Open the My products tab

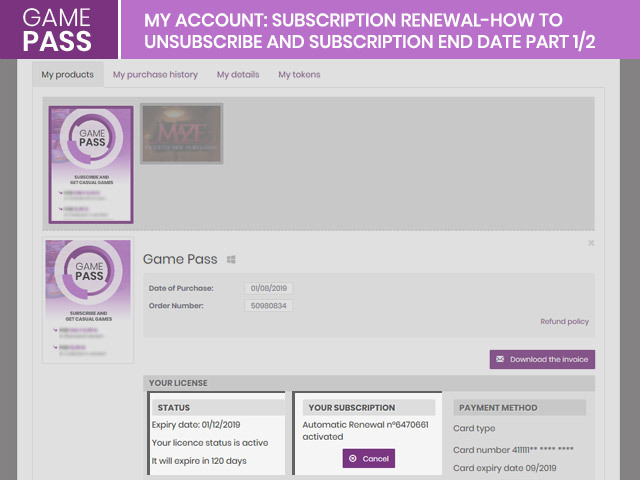coord(68,75)
